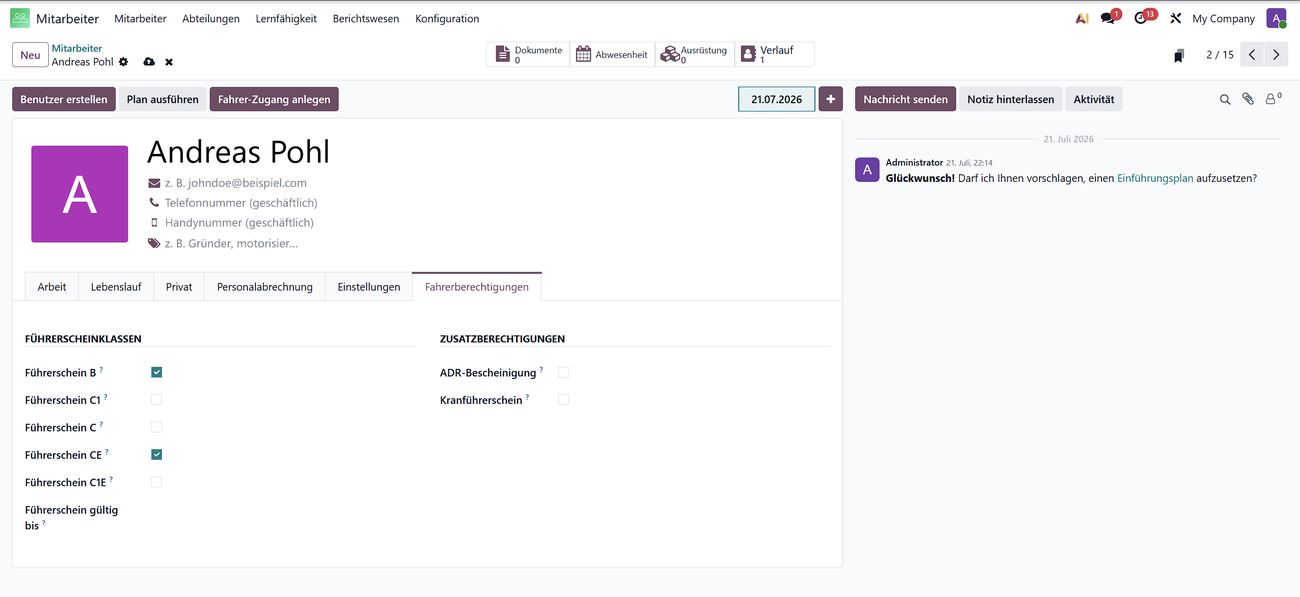1300x597 pixels.
Task: Open My Company selector
Action: click(x=1223, y=18)
